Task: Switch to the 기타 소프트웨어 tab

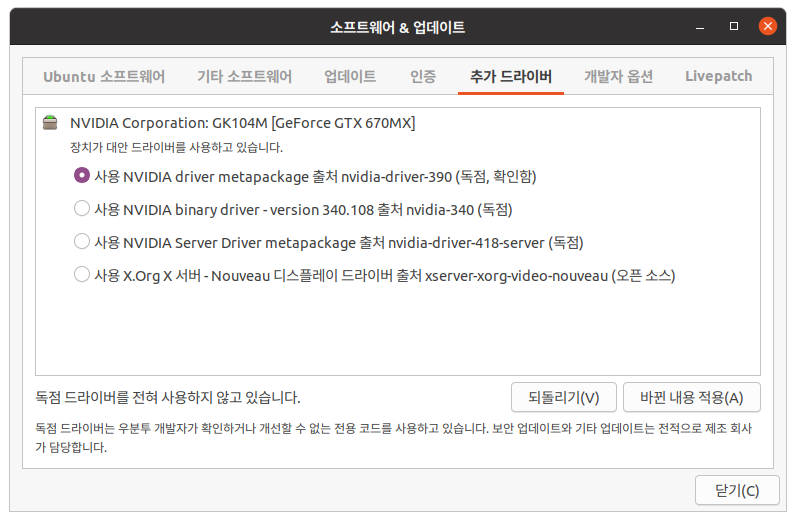Action: (244, 76)
